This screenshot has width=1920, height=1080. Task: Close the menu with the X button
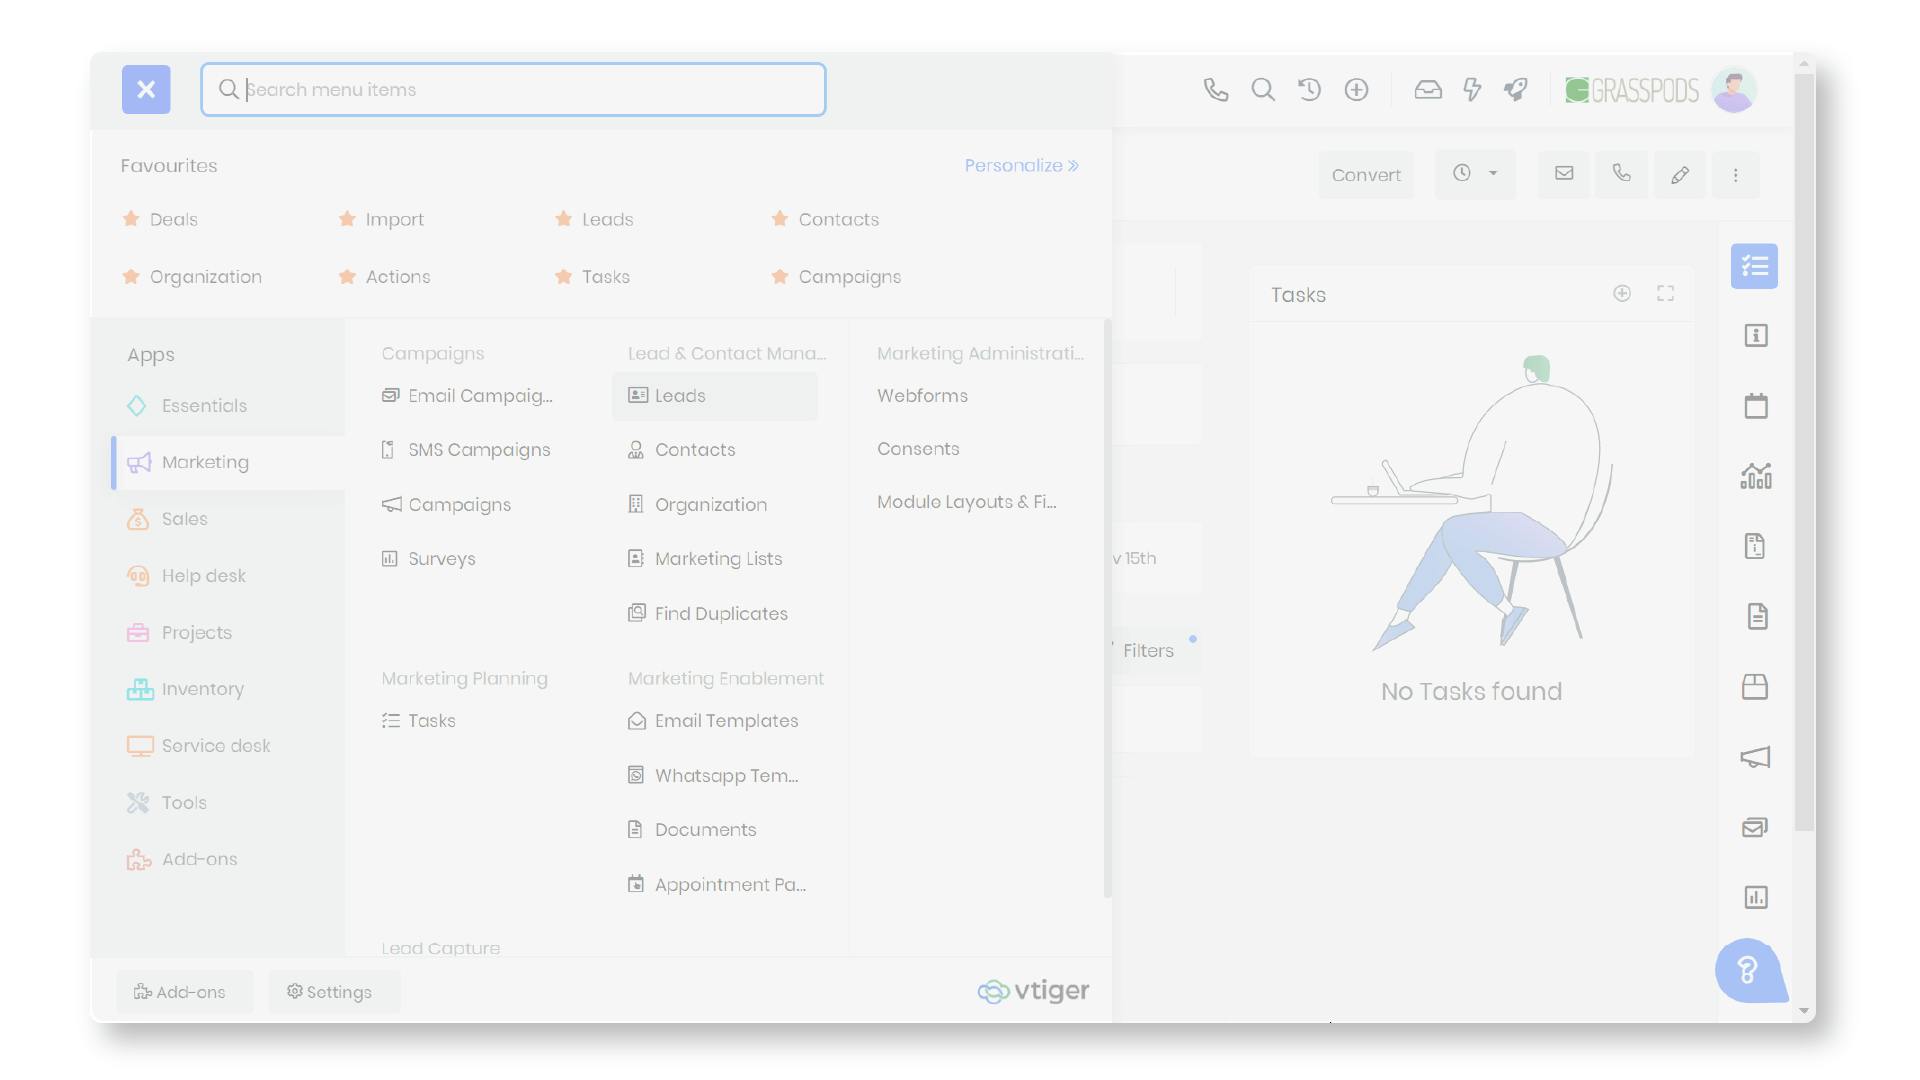146,90
